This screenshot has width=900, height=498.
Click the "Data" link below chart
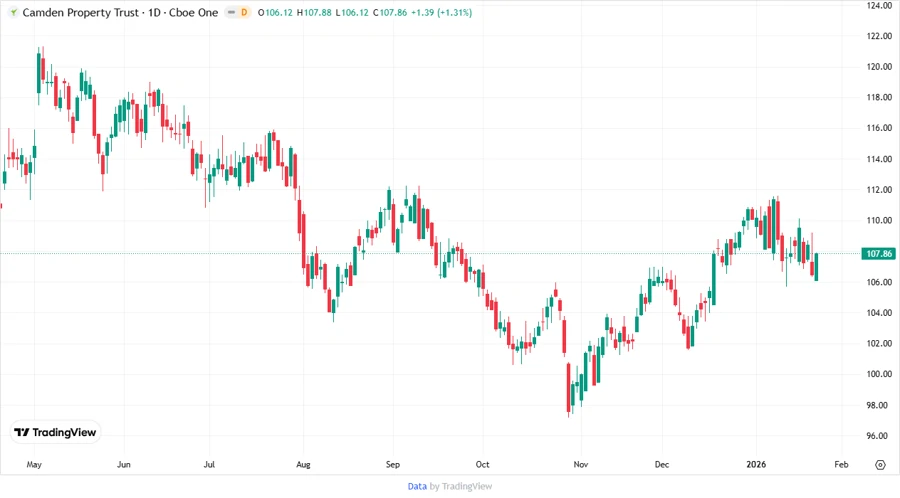417,486
